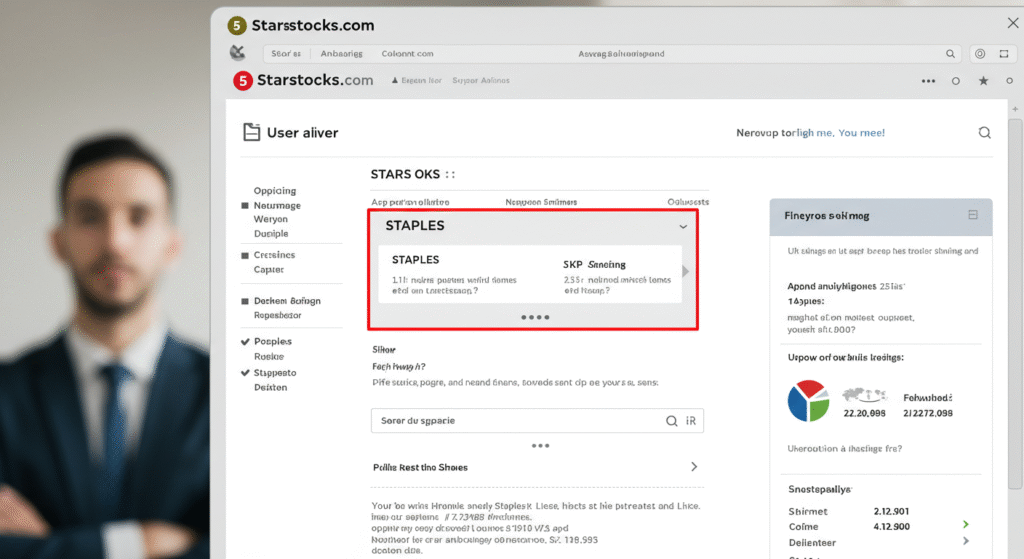Screen dimensions: 1024x559
Task: Click the vertical scrollbar on the right
Action: [x=1015, y=304]
